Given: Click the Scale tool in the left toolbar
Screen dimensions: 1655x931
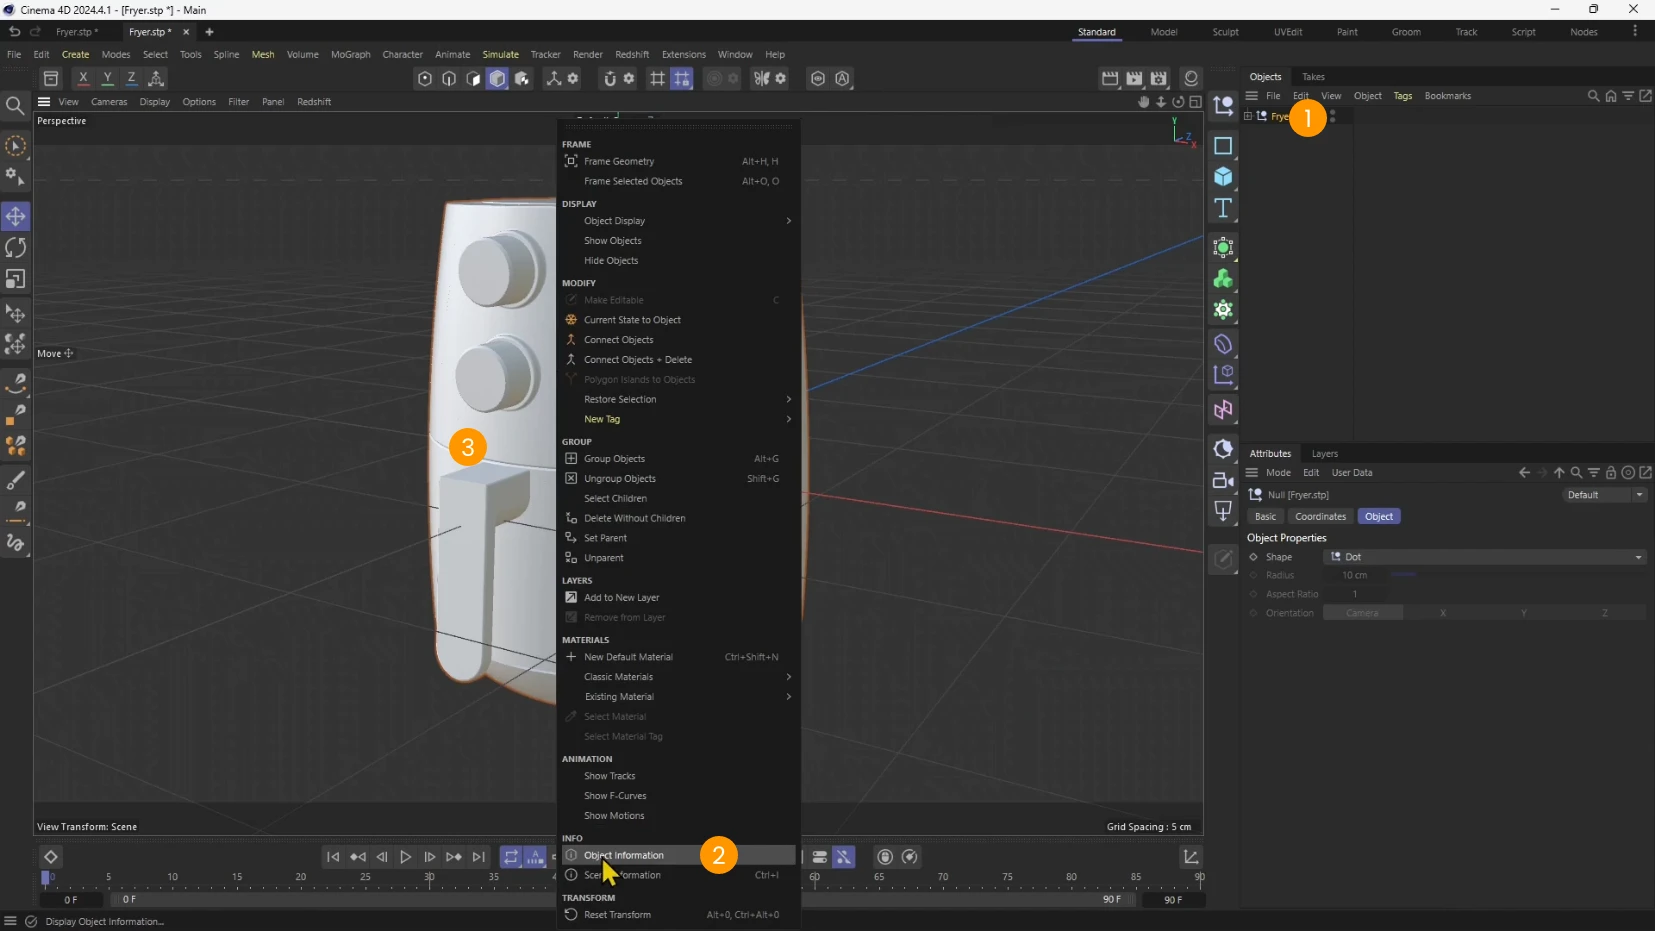Looking at the screenshot, I should point(16,279).
